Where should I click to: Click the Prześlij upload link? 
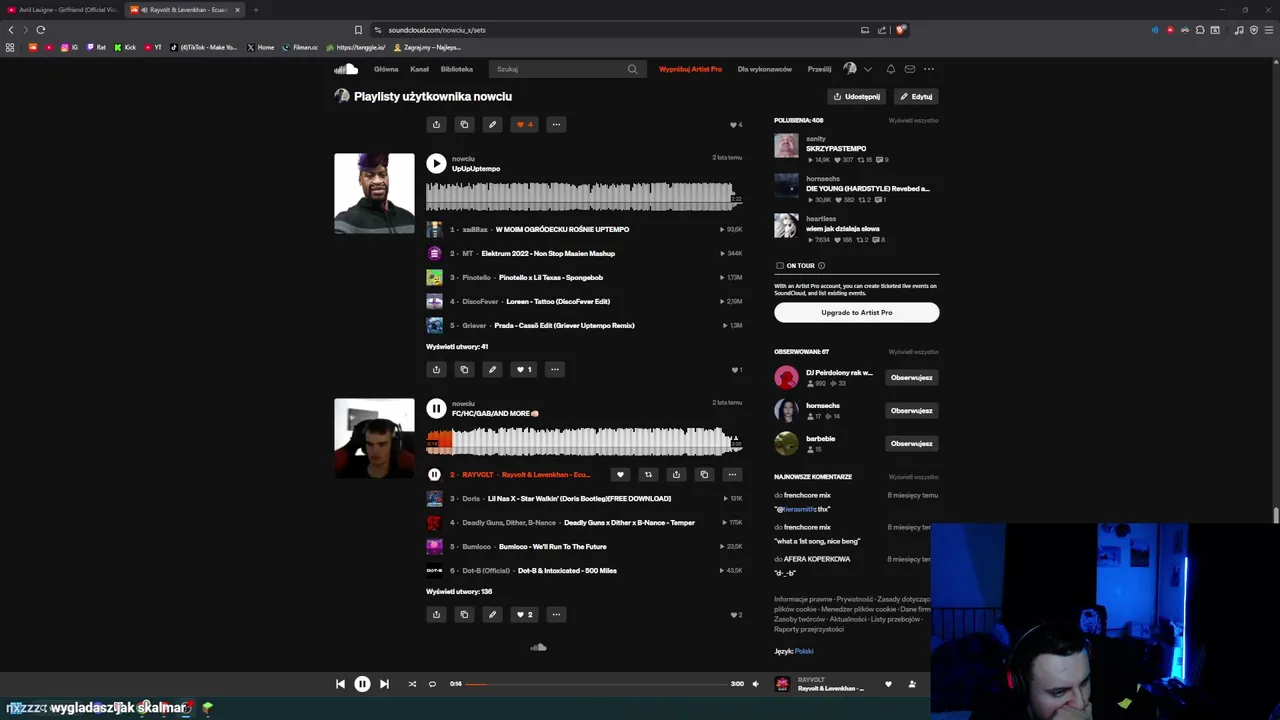[x=819, y=69]
